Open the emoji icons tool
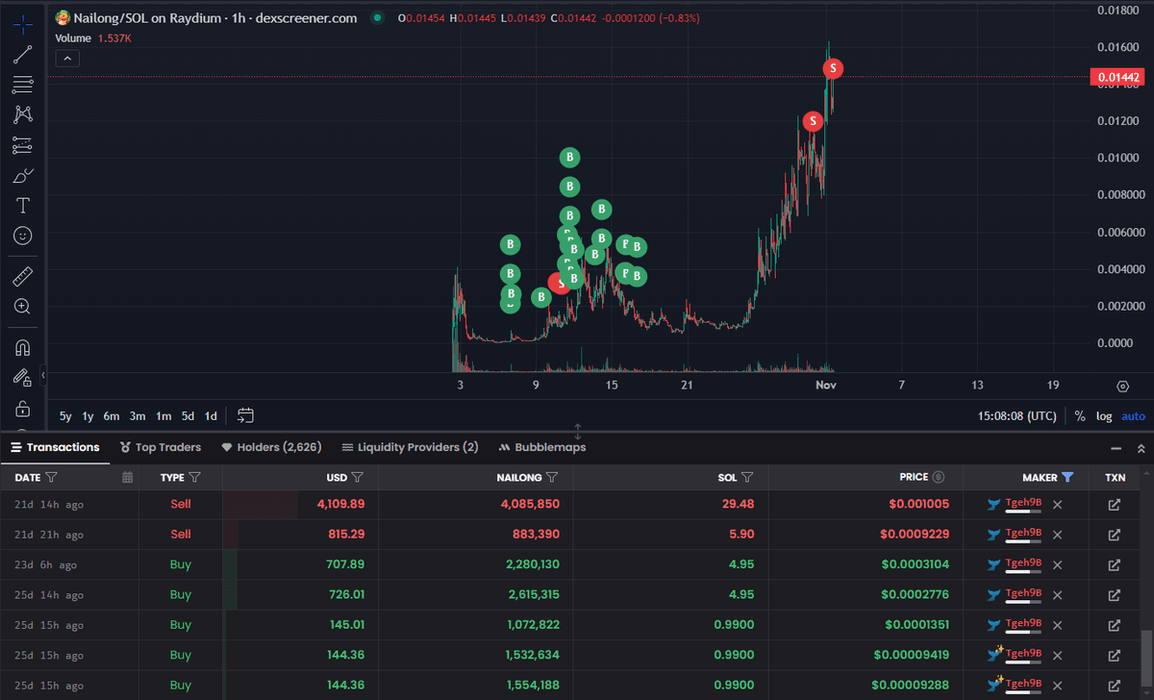The height and width of the screenshot is (700, 1154). (x=23, y=236)
